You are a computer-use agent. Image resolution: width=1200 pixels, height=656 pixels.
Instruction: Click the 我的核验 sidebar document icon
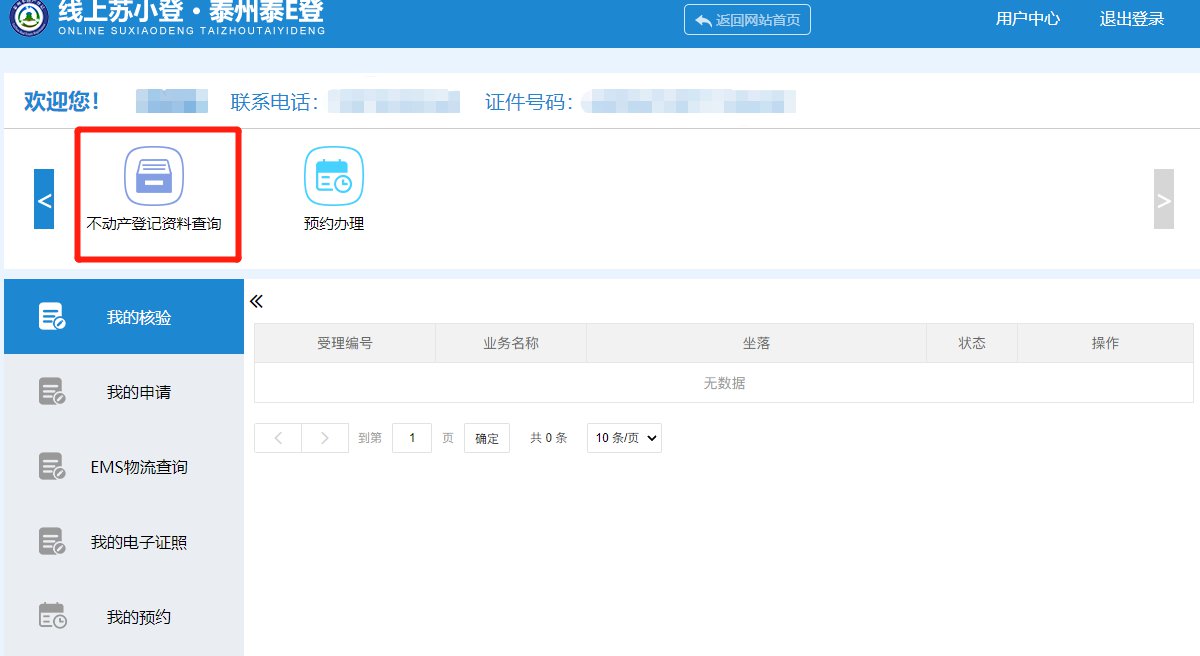tap(52, 317)
